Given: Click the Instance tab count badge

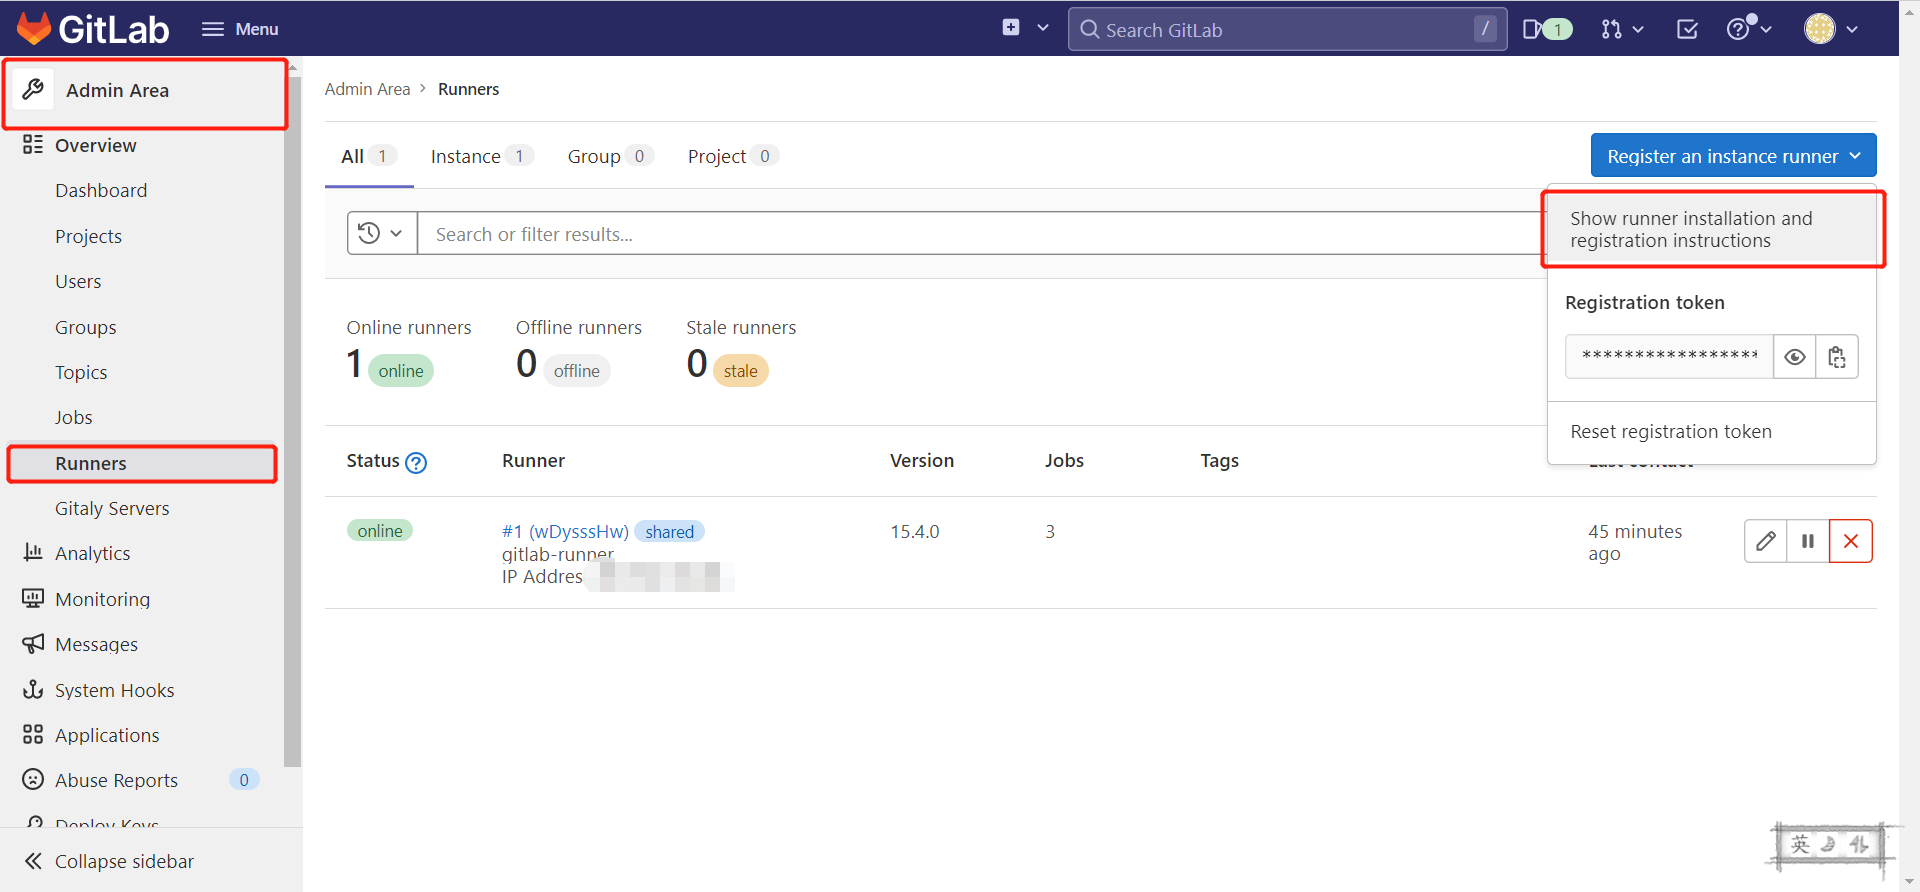Looking at the screenshot, I should click(x=519, y=155).
